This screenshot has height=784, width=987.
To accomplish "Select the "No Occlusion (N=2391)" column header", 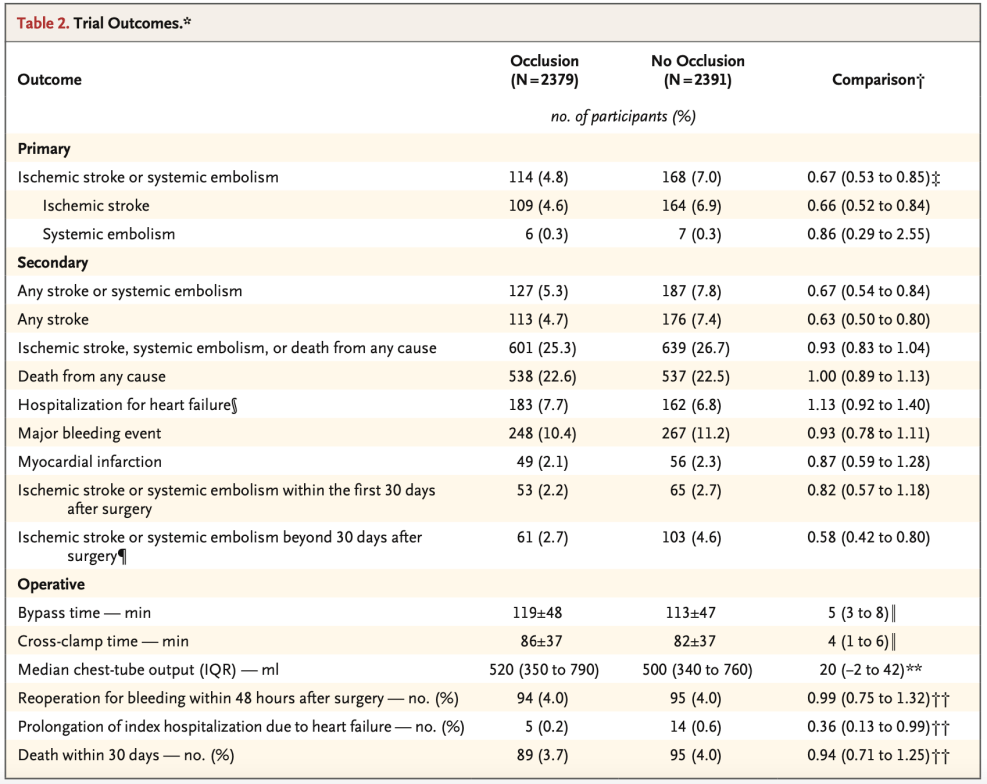I will [697, 70].
